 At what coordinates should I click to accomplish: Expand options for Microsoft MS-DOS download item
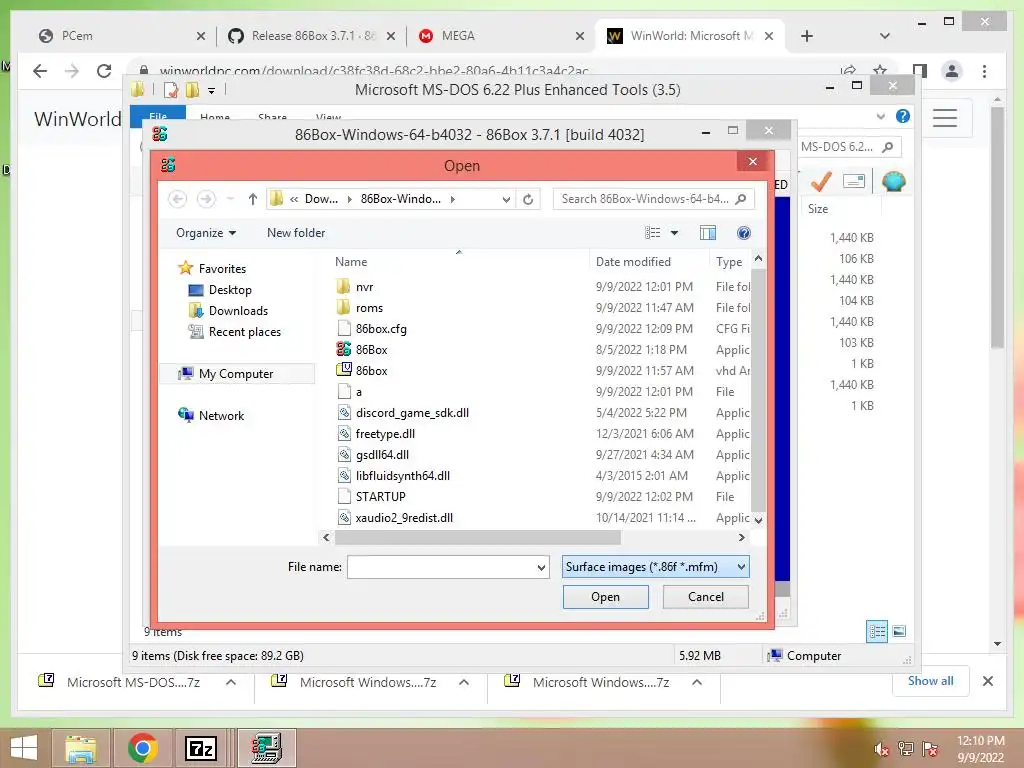point(231,682)
